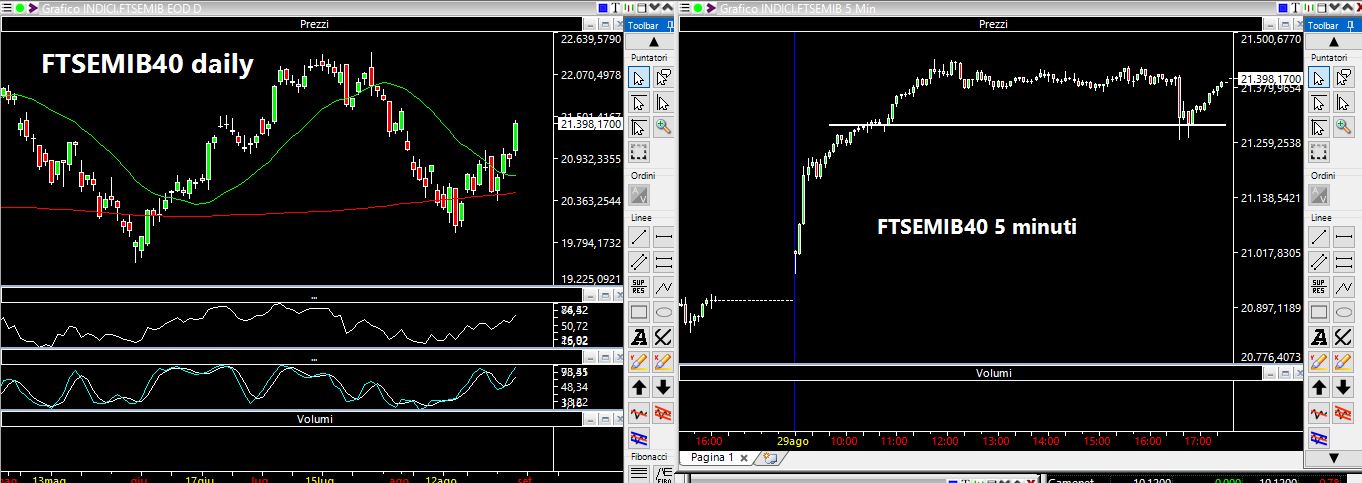Viewport: 1362px width, 483px height.
Task: Click the Volumi header of 5 Min chart
Action: tap(993, 373)
